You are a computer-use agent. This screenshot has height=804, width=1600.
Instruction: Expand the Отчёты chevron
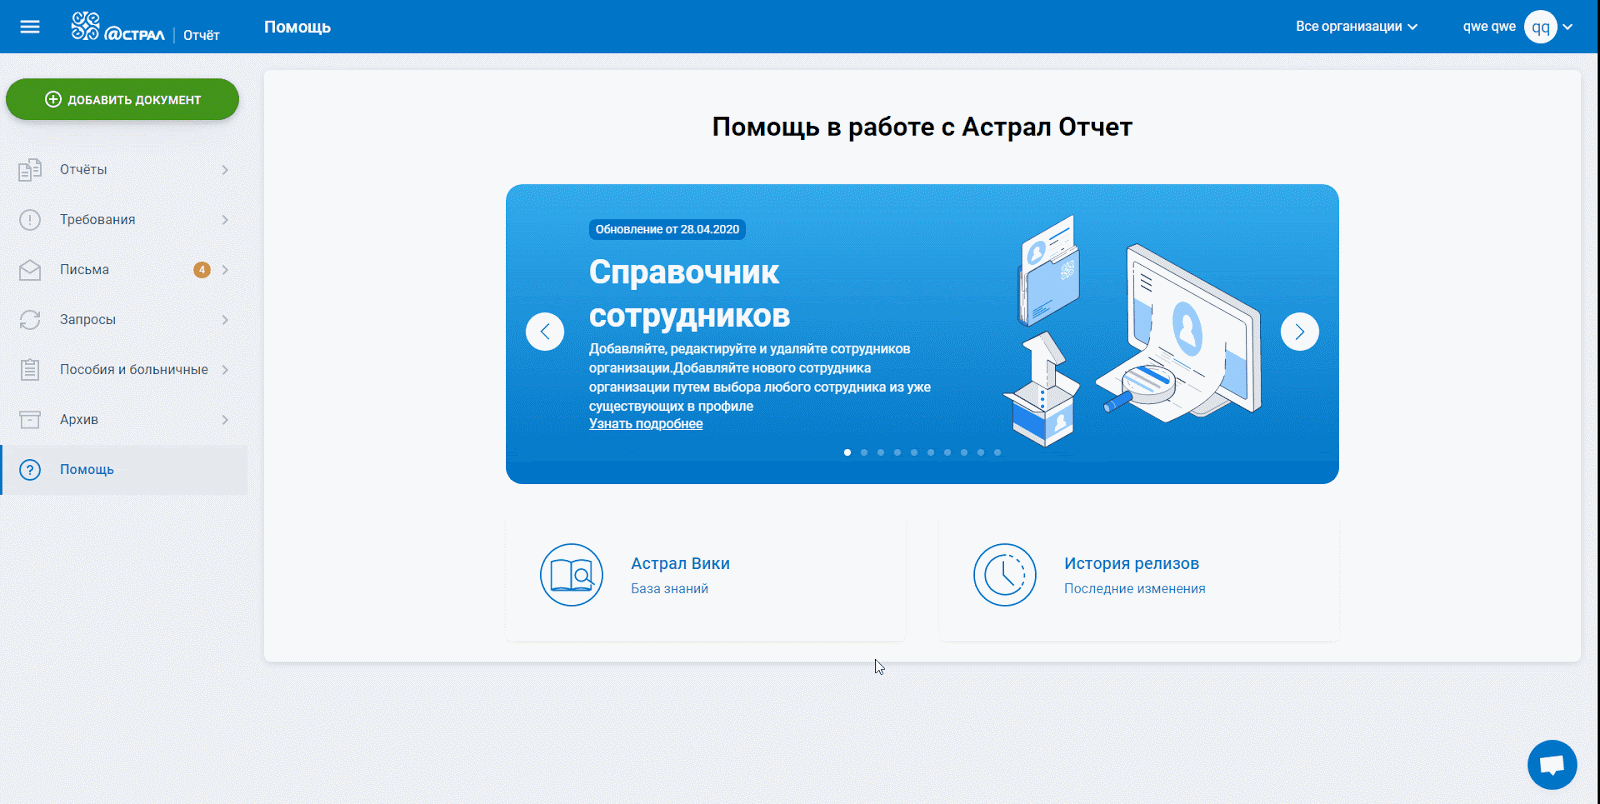(x=225, y=170)
